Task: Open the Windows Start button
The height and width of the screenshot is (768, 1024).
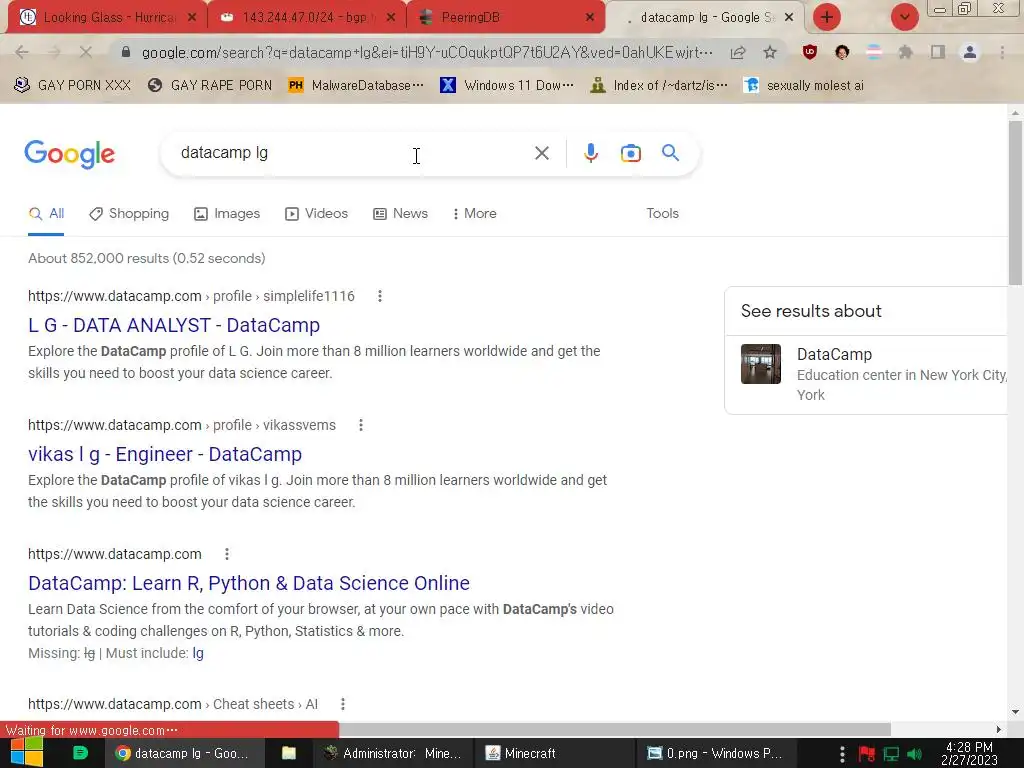Action: tap(27, 753)
